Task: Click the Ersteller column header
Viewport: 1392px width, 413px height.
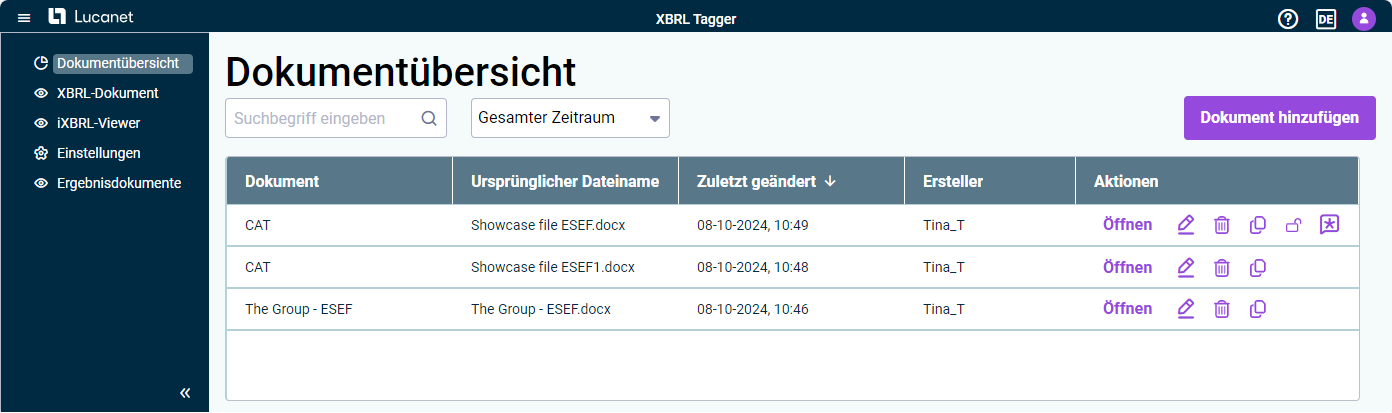Action: (x=990, y=181)
